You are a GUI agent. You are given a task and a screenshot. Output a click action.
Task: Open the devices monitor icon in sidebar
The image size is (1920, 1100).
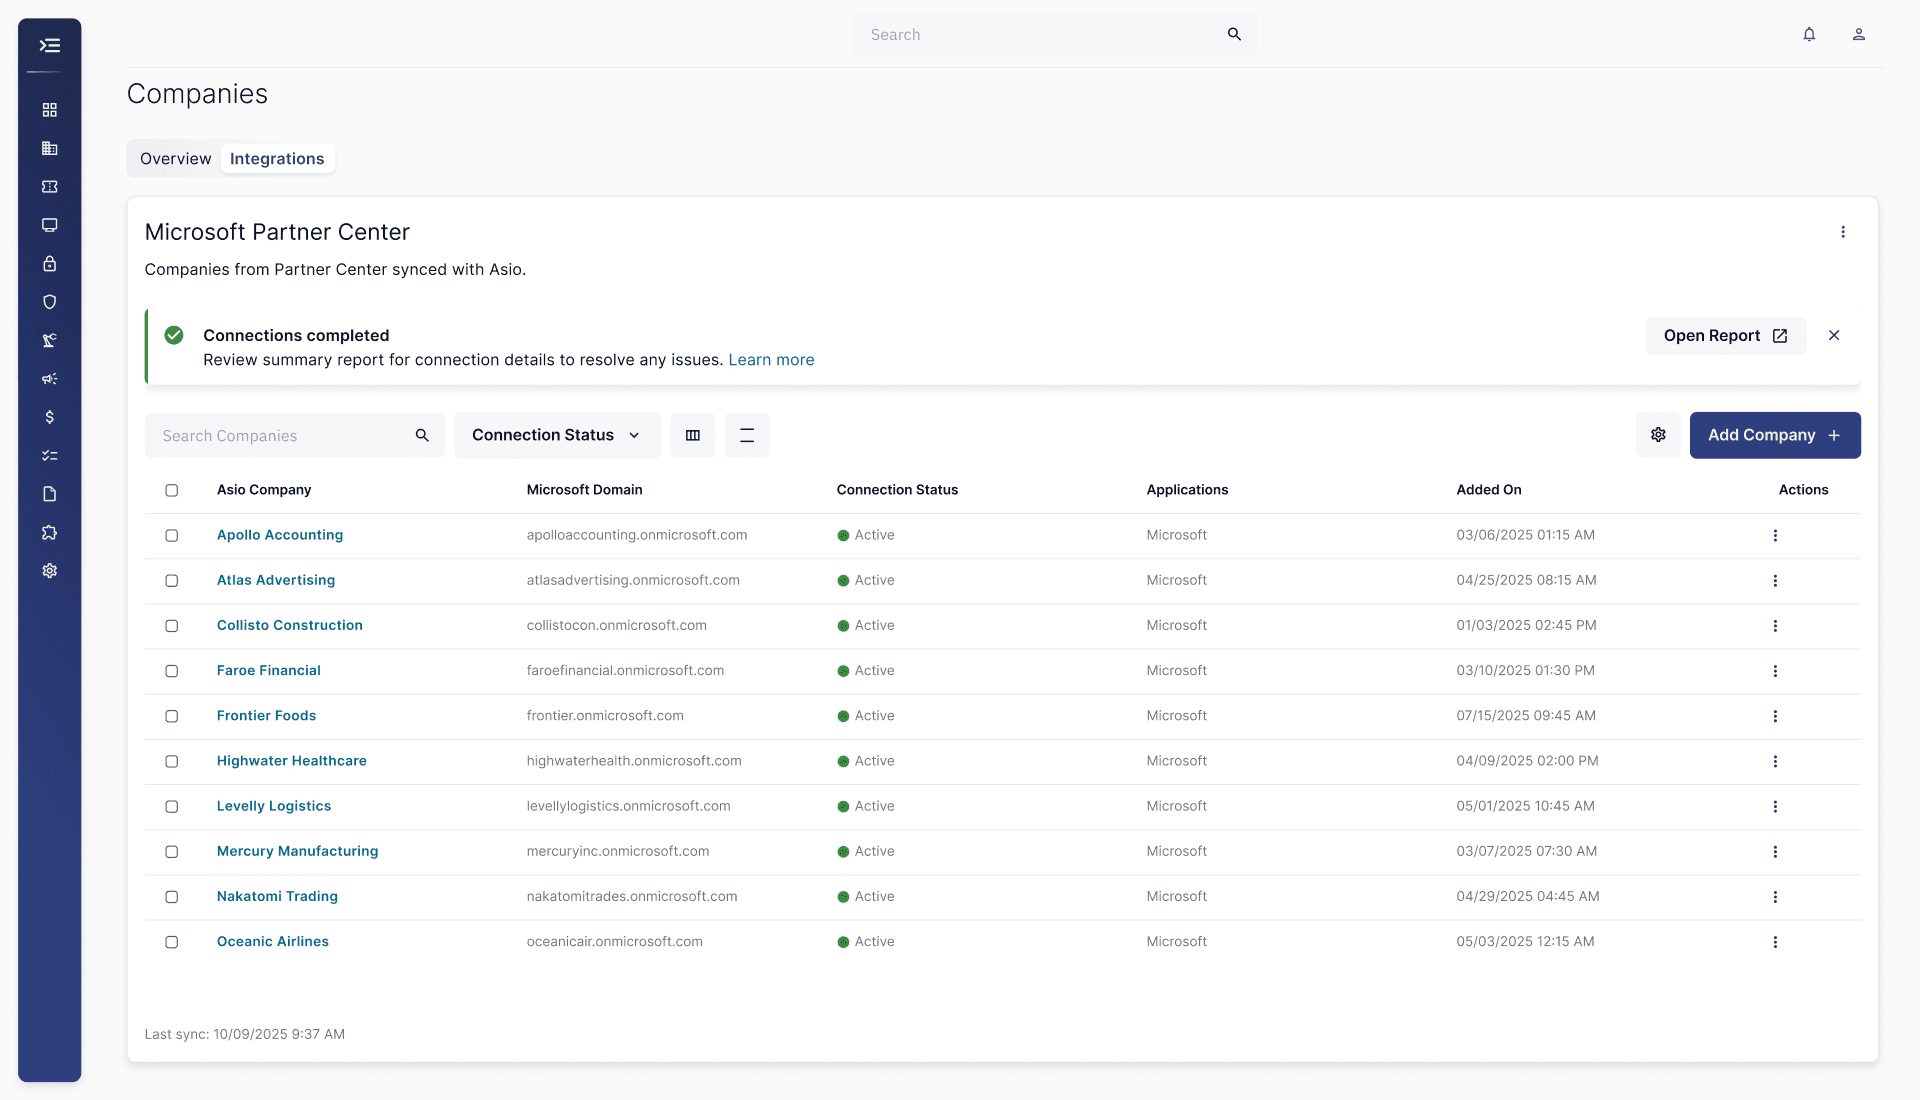click(49, 225)
